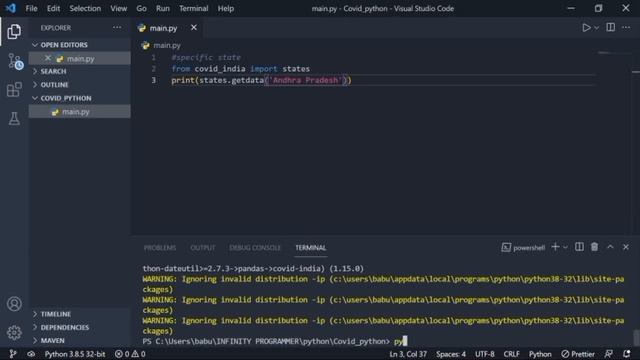Select the powershell terminal label
The height and width of the screenshot is (360, 640).
point(523,247)
